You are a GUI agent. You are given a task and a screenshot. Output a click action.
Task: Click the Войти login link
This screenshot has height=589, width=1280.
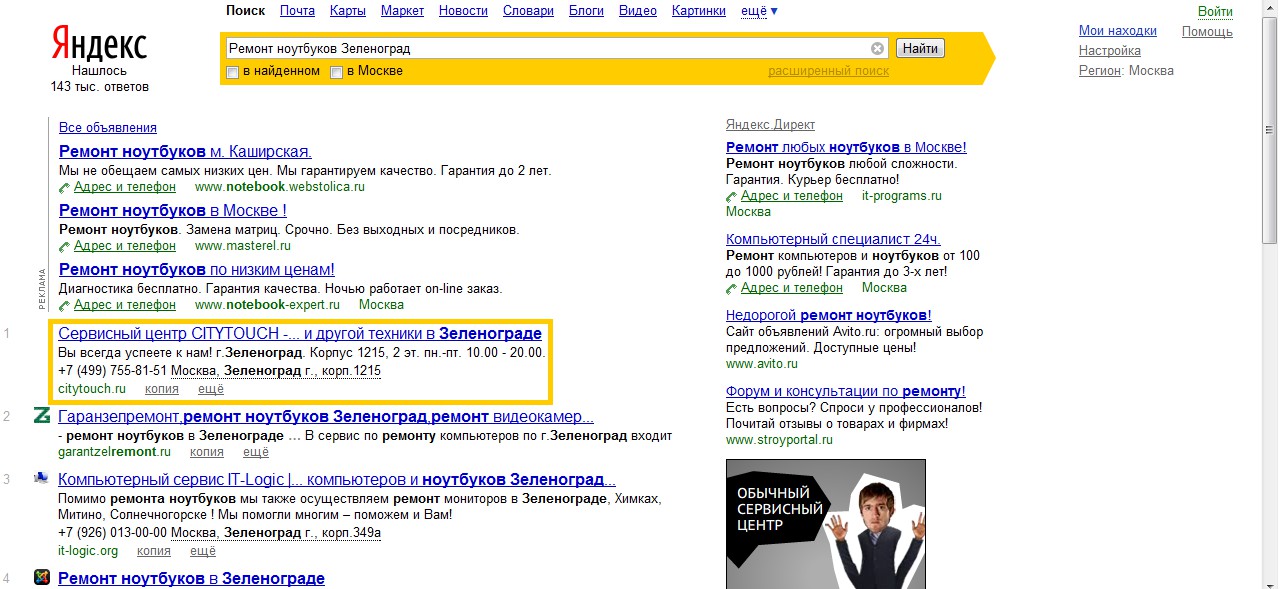(x=1215, y=12)
